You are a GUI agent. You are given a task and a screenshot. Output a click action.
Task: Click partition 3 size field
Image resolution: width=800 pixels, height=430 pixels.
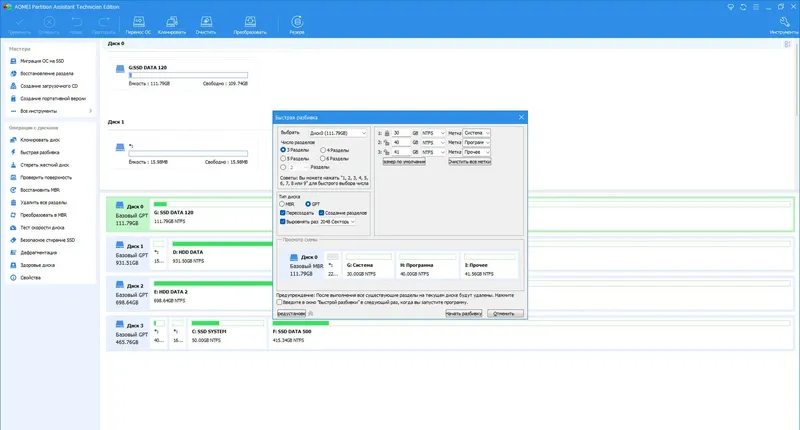401,152
